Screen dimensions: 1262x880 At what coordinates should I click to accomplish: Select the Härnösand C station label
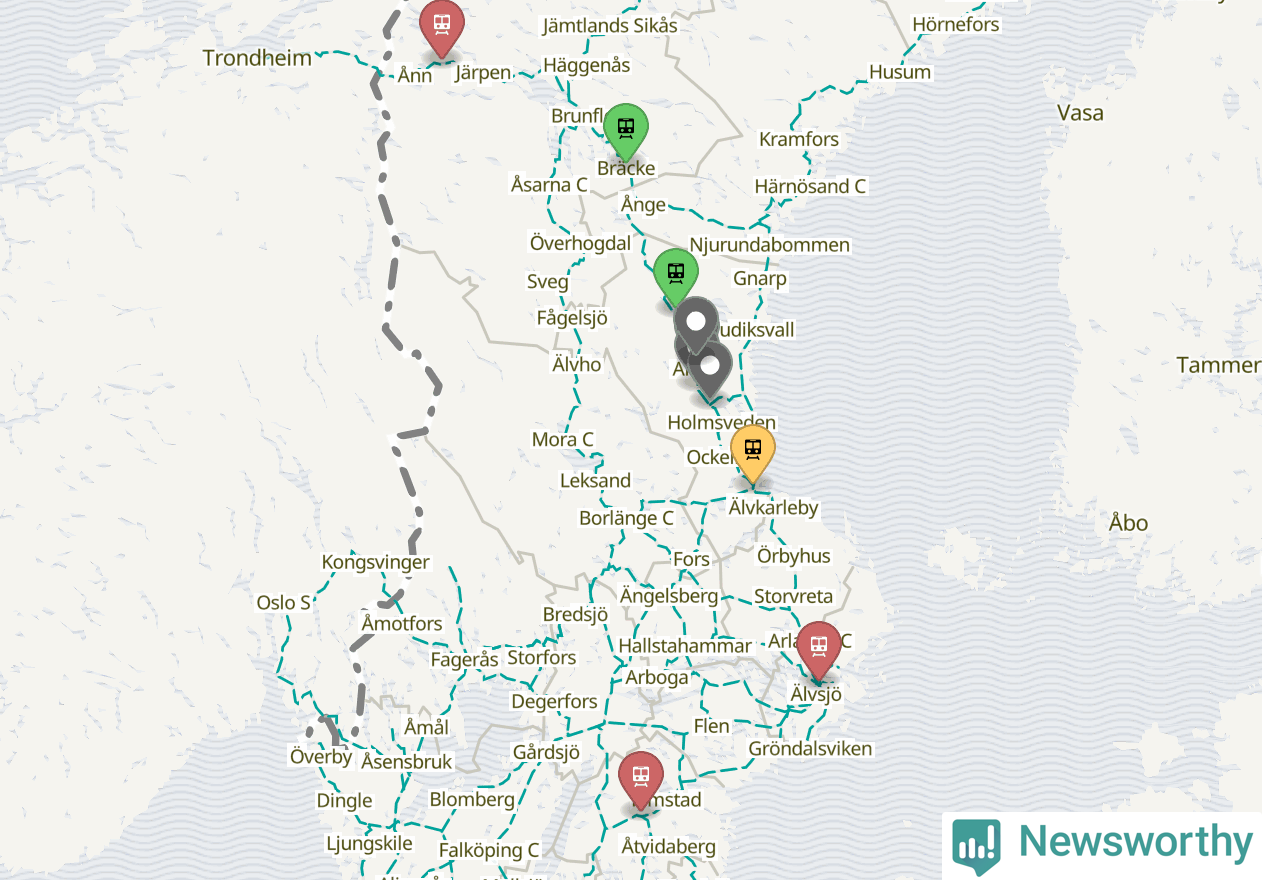(x=810, y=186)
